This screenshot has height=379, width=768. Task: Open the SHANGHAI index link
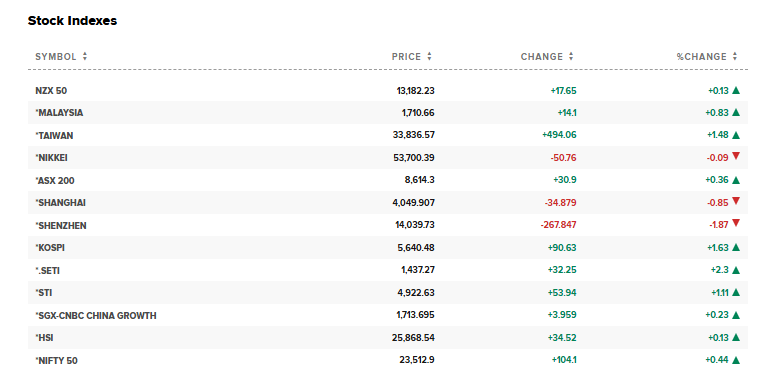pos(61,203)
